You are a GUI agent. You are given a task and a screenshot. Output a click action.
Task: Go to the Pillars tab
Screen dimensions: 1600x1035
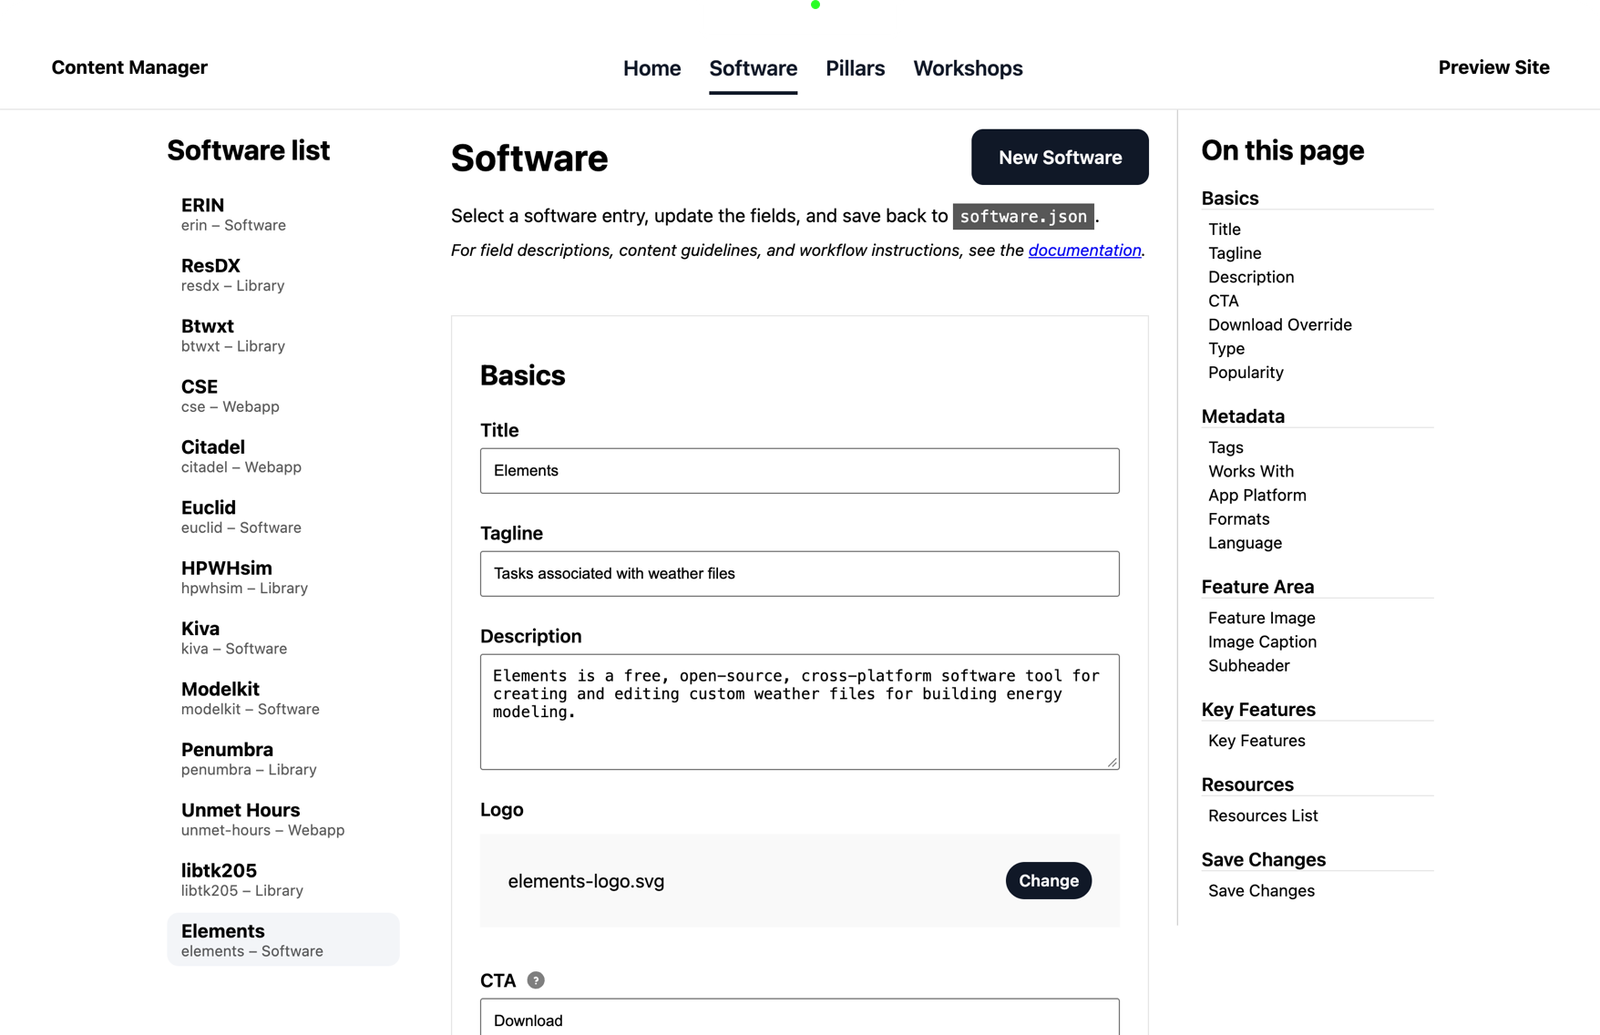(855, 68)
